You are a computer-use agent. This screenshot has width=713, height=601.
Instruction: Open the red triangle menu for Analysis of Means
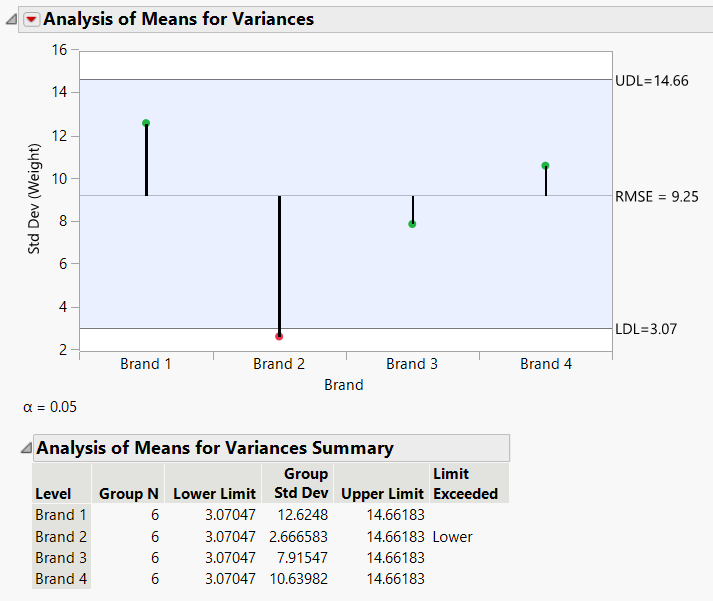coord(31,19)
